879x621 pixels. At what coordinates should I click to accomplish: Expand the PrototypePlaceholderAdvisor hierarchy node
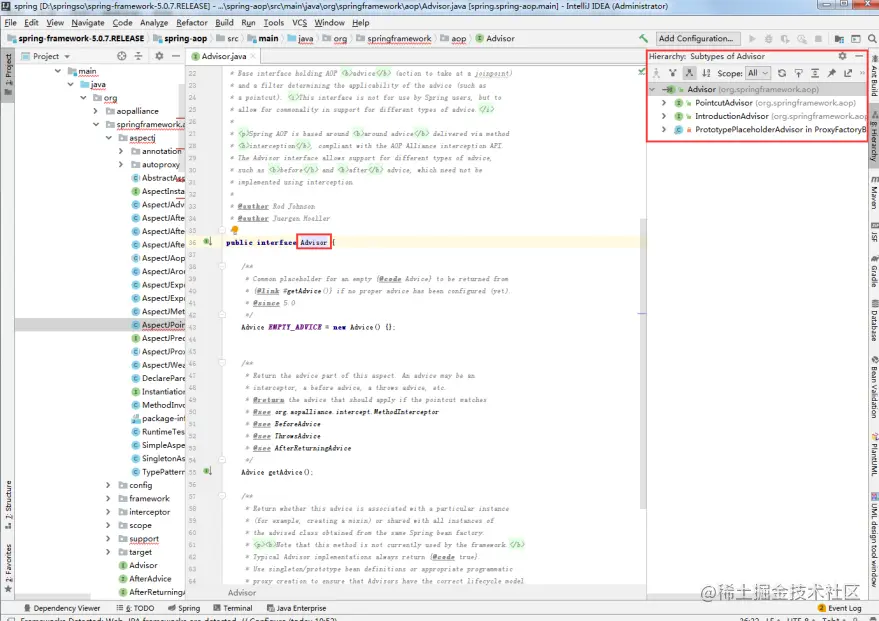point(664,129)
